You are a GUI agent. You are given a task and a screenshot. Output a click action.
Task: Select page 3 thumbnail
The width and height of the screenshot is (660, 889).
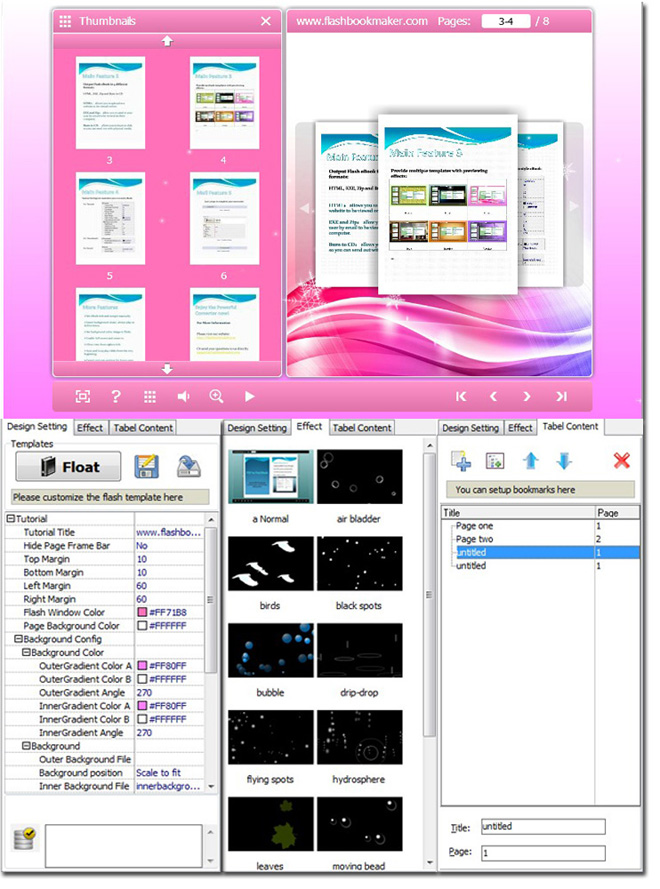pyautogui.click(x=111, y=103)
